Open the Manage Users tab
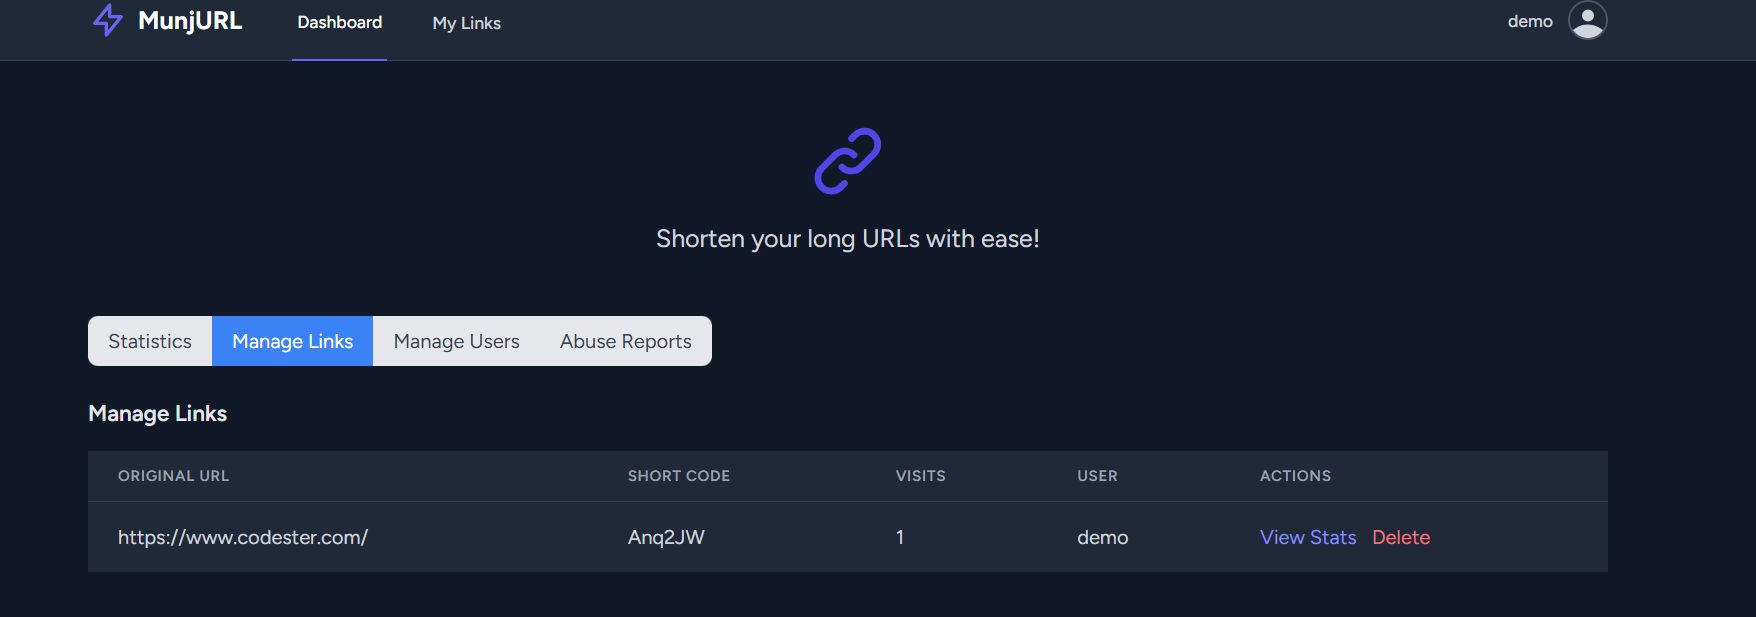1756x617 pixels. tap(455, 340)
